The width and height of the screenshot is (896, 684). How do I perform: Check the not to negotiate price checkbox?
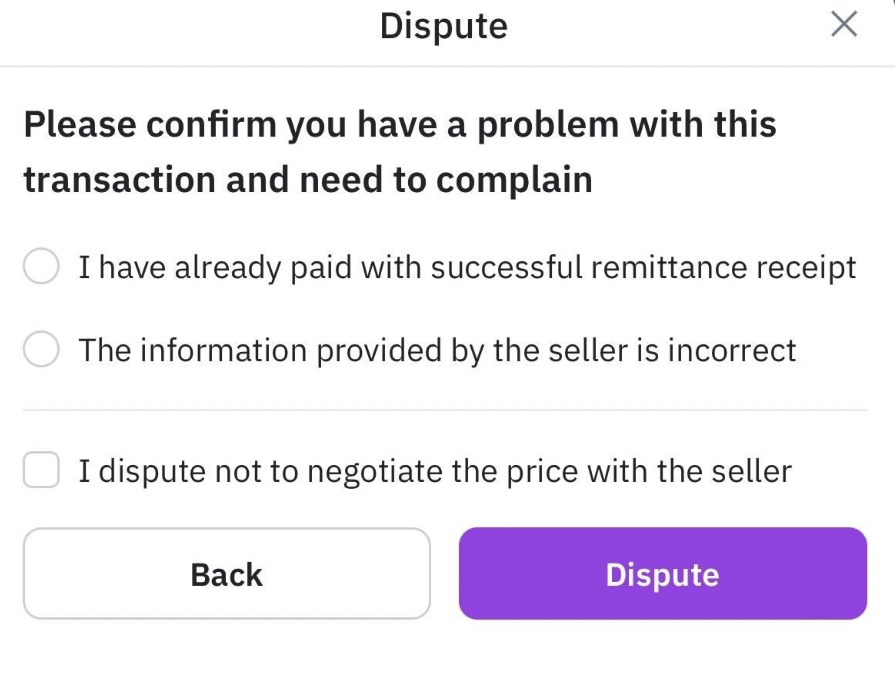coord(41,471)
